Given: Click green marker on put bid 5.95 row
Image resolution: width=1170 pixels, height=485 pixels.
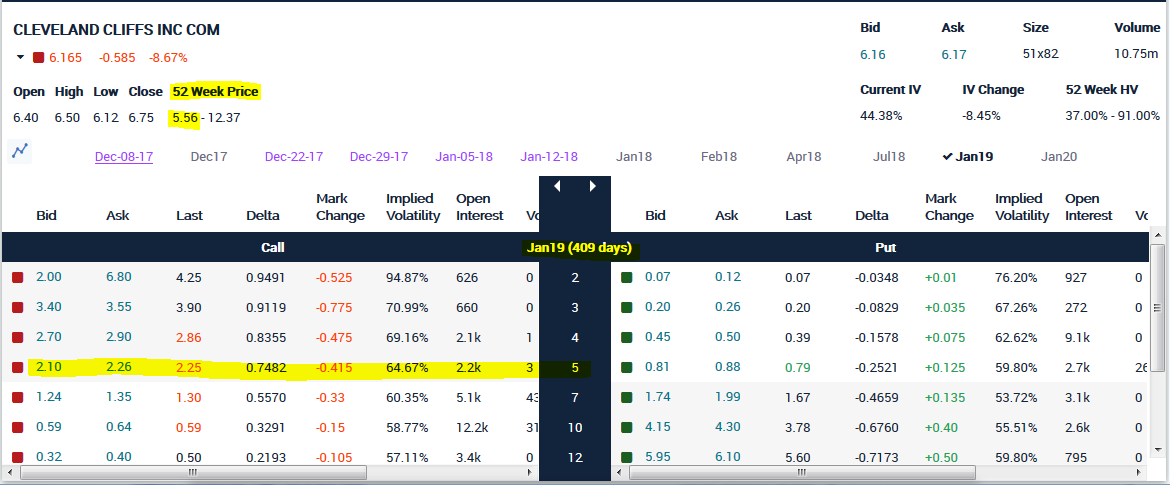Looking at the screenshot, I should point(627,457).
